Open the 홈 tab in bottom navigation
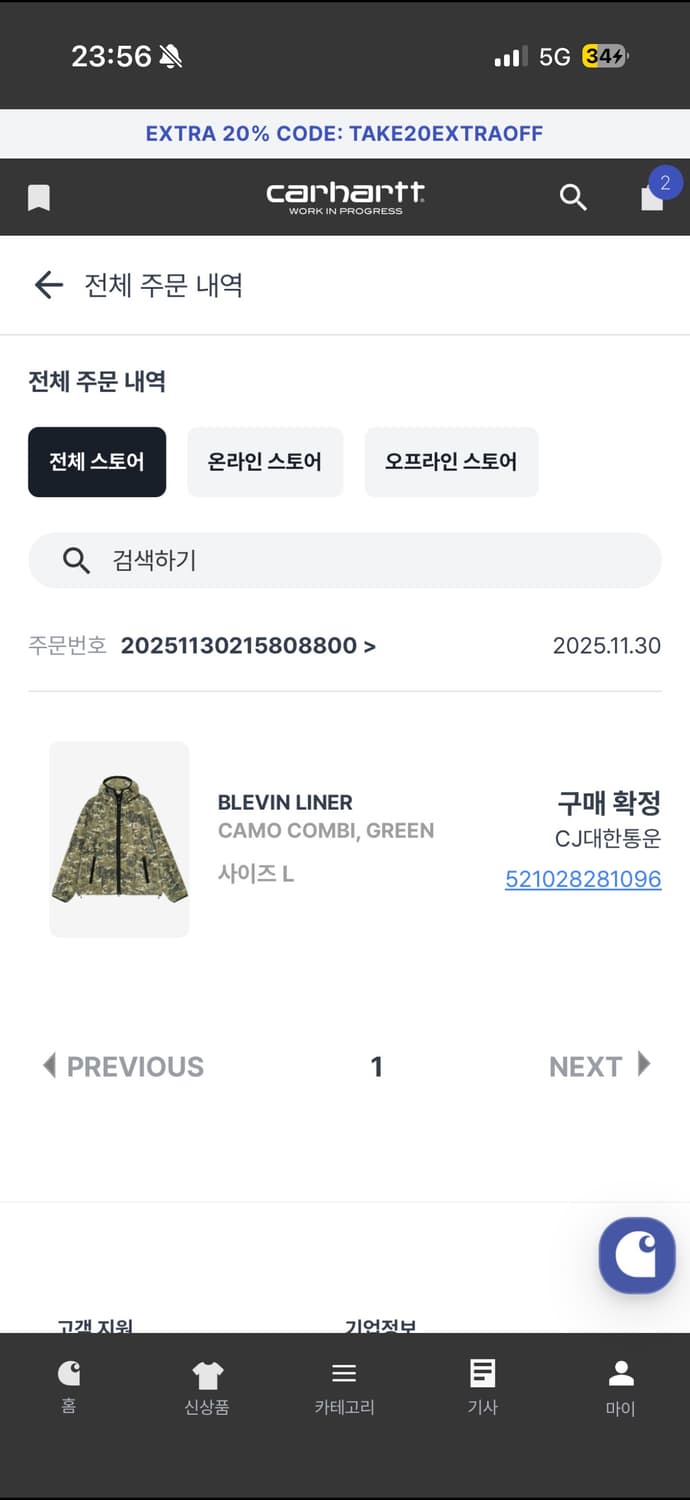The width and height of the screenshot is (690, 1500). tap(68, 1385)
